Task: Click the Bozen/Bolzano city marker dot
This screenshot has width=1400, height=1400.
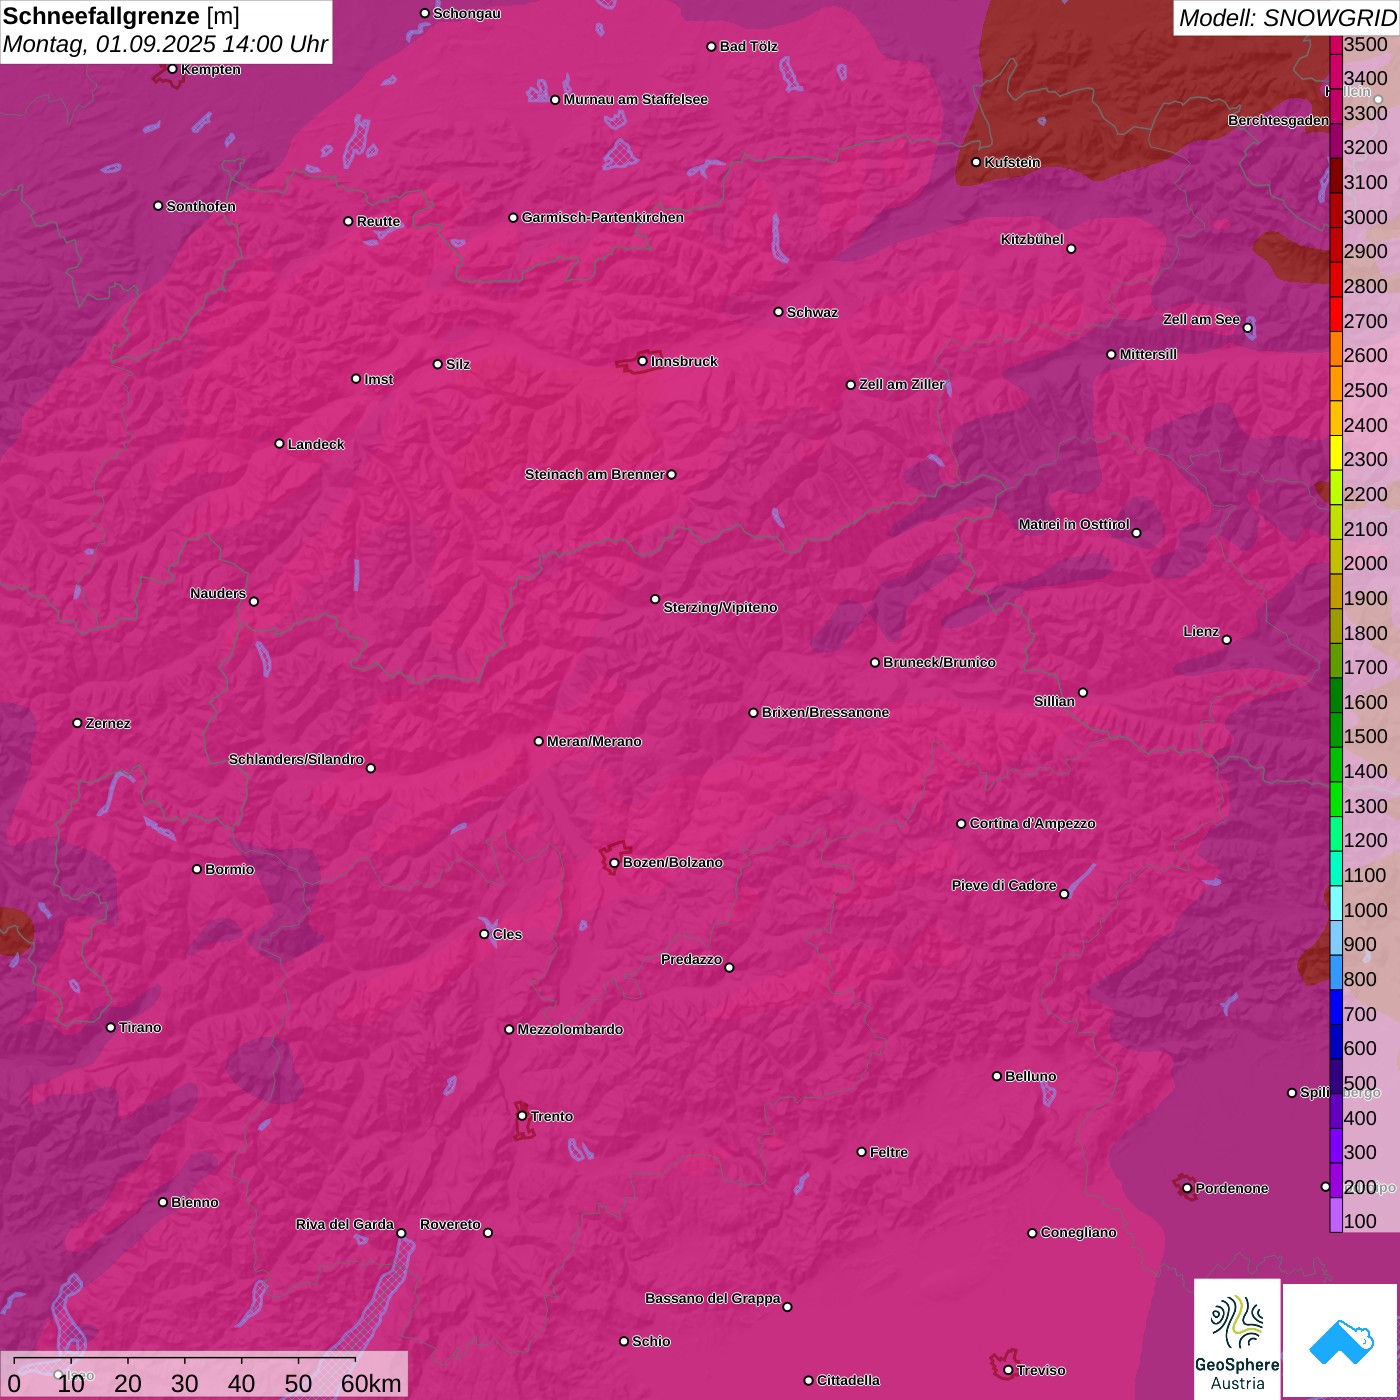Action: pyautogui.click(x=614, y=863)
